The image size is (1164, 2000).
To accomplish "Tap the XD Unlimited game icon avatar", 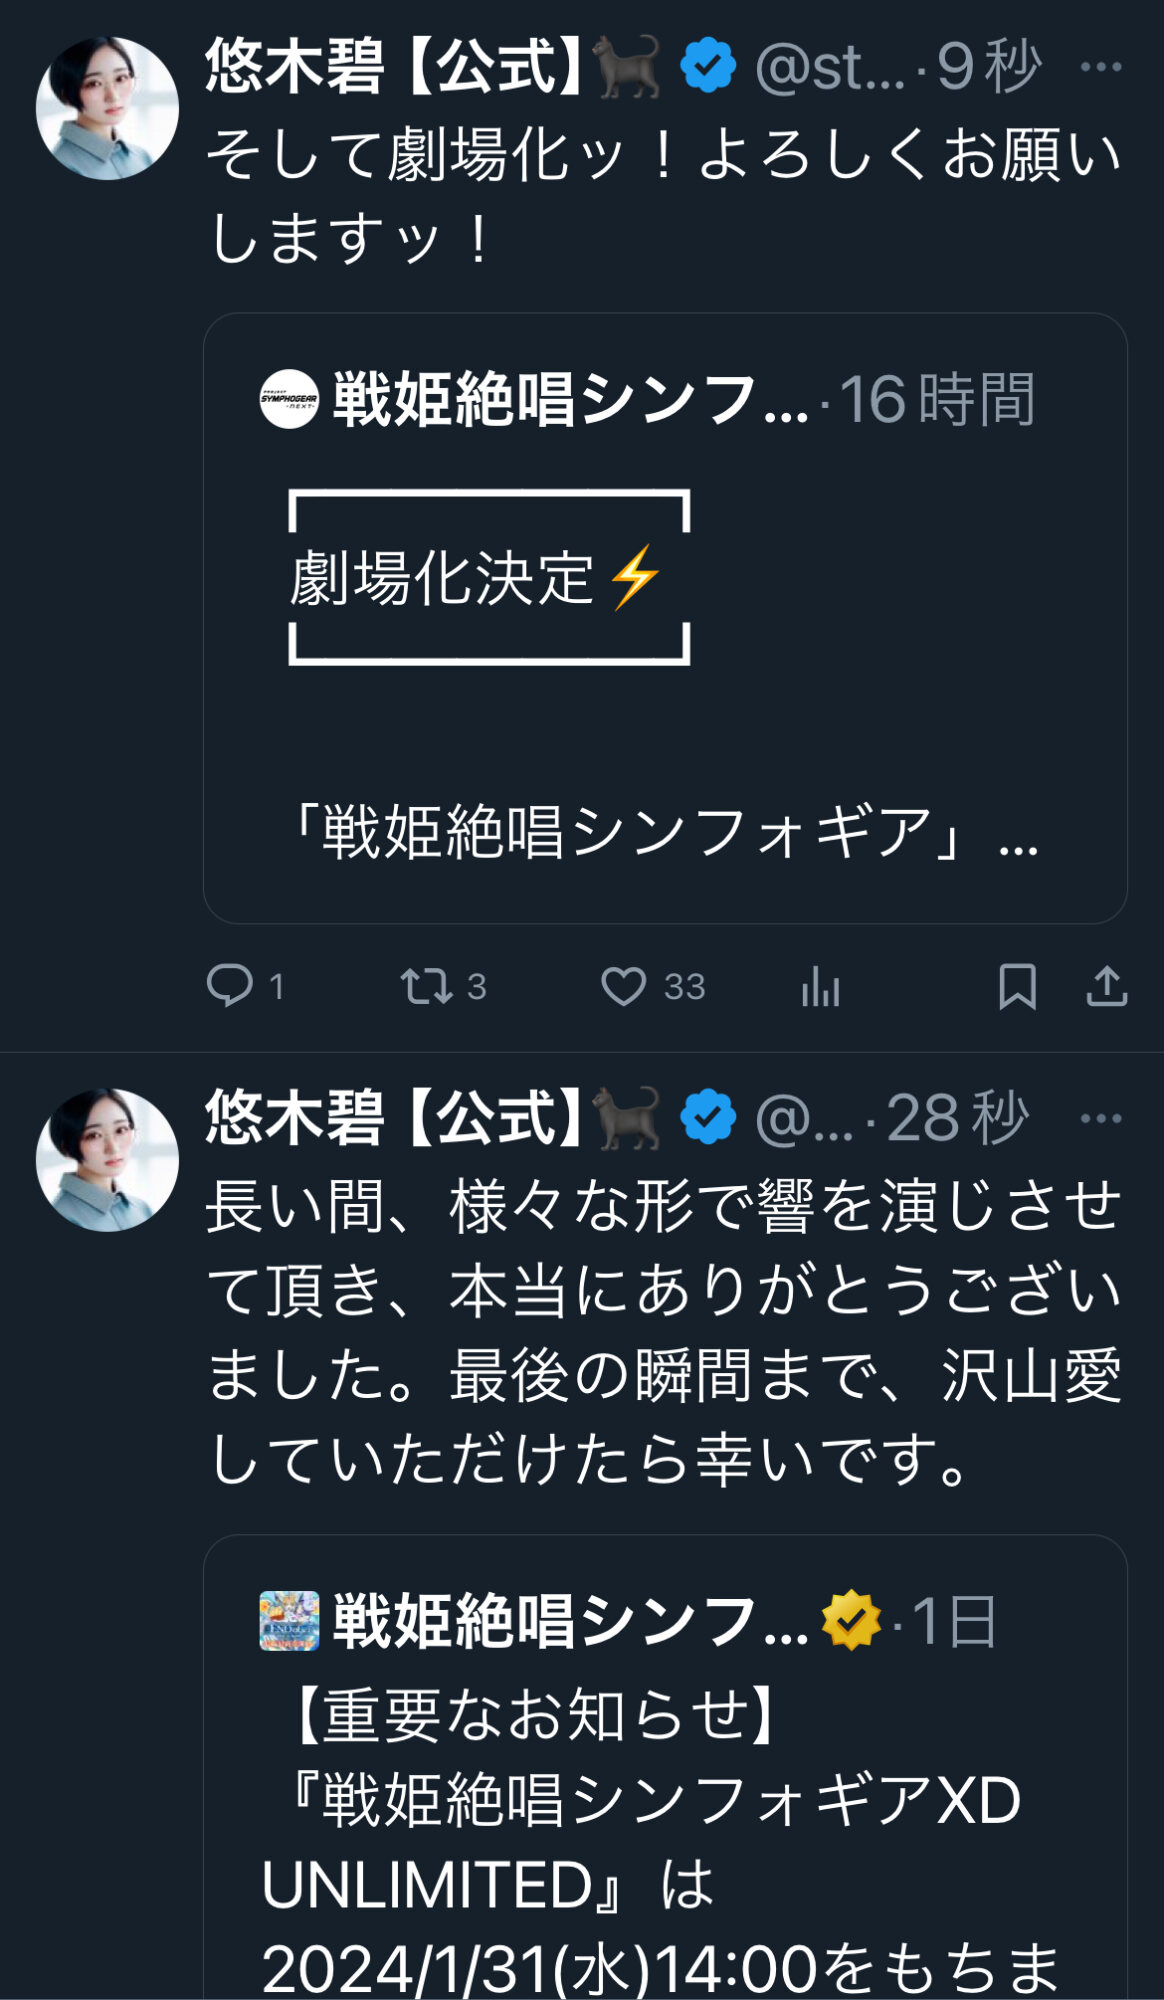I will (x=289, y=1620).
